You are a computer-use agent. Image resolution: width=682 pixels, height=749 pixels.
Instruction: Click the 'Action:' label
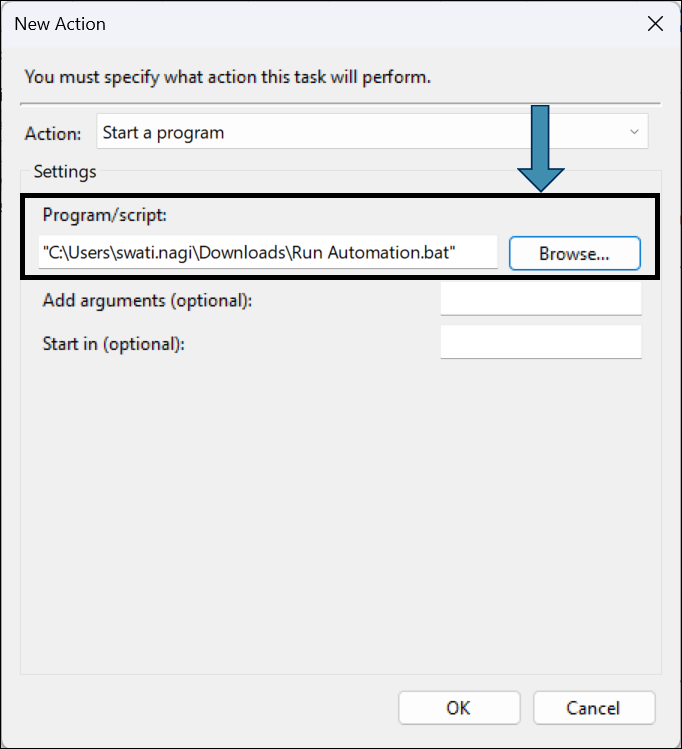tap(53, 133)
